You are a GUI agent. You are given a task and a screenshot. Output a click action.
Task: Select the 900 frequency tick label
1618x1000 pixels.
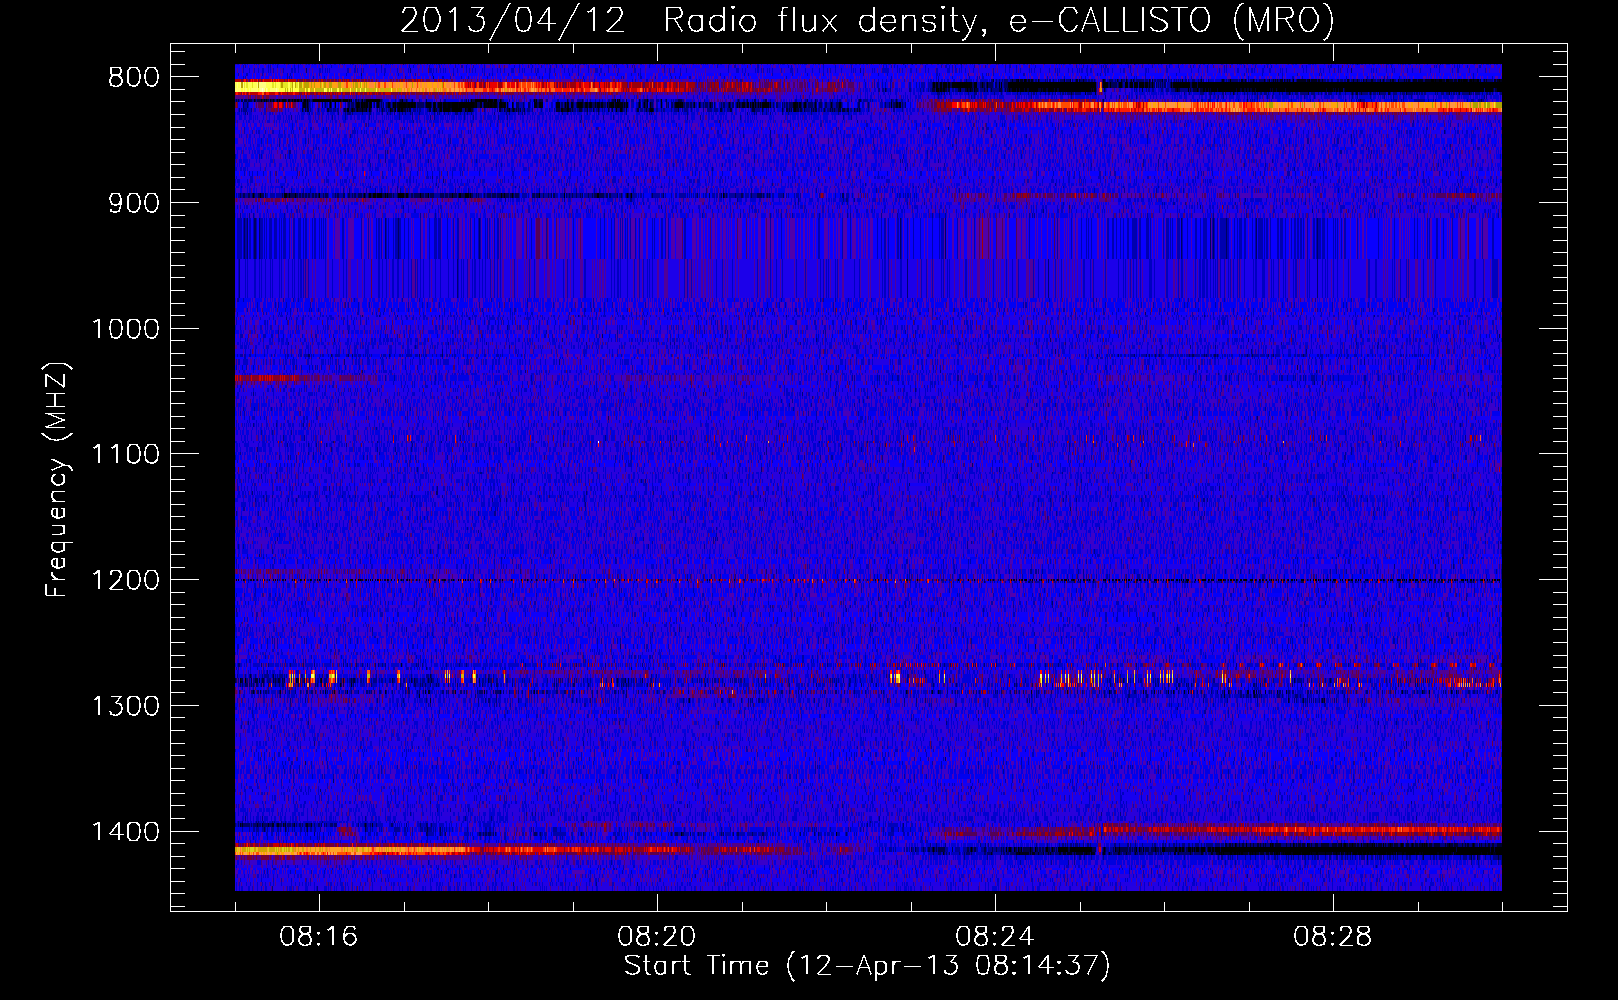(x=134, y=203)
